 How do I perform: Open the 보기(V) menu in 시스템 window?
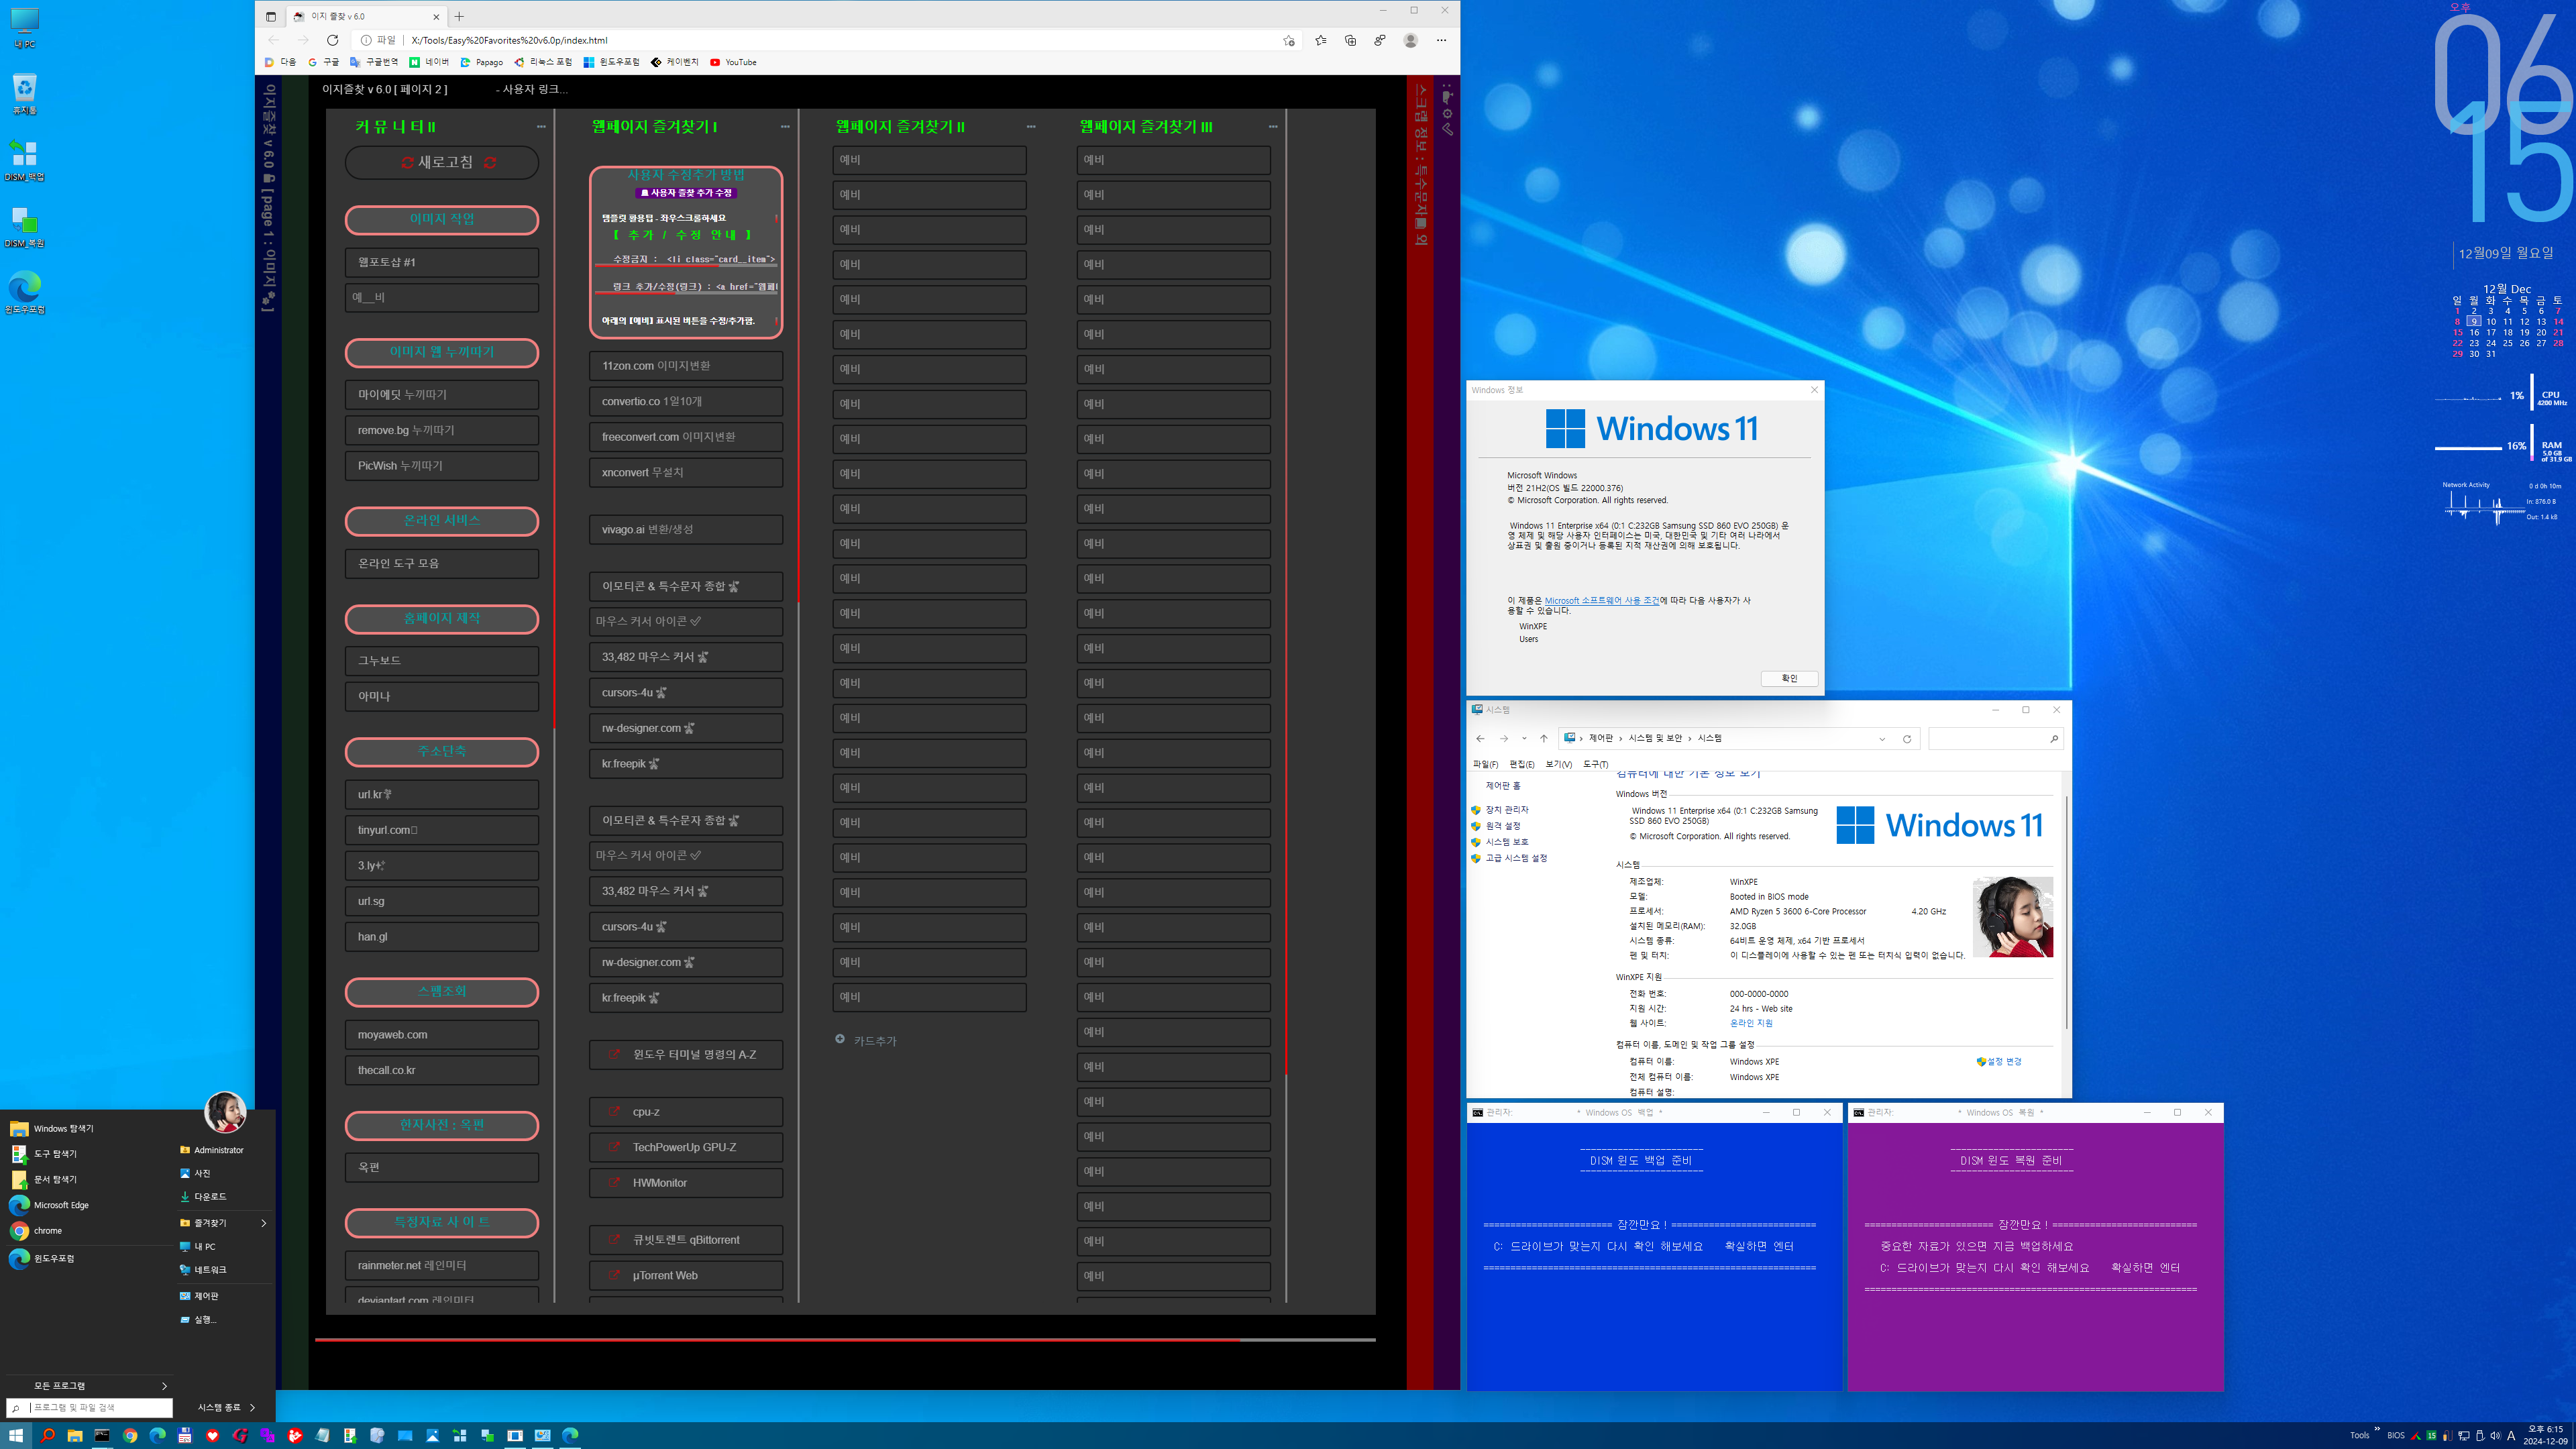[x=1558, y=764]
